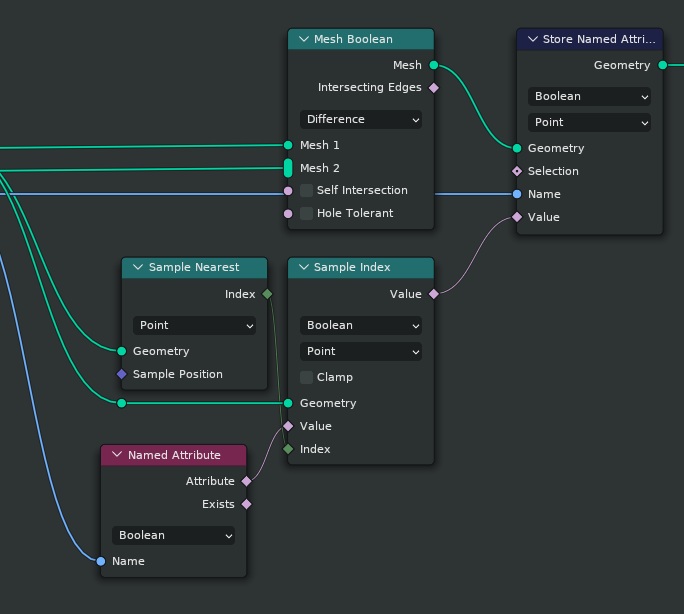Click the Exists output socket

[x=246, y=505]
